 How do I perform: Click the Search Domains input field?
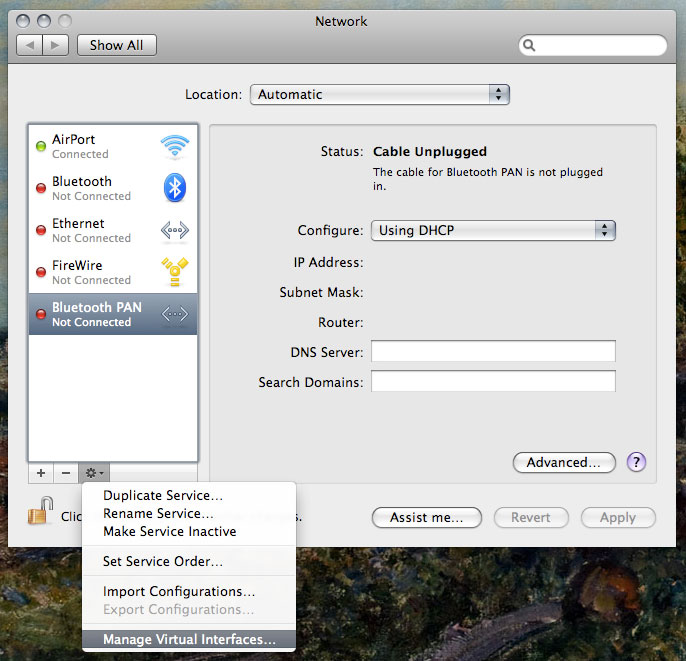pyautogui.click(x=493, y=381)
